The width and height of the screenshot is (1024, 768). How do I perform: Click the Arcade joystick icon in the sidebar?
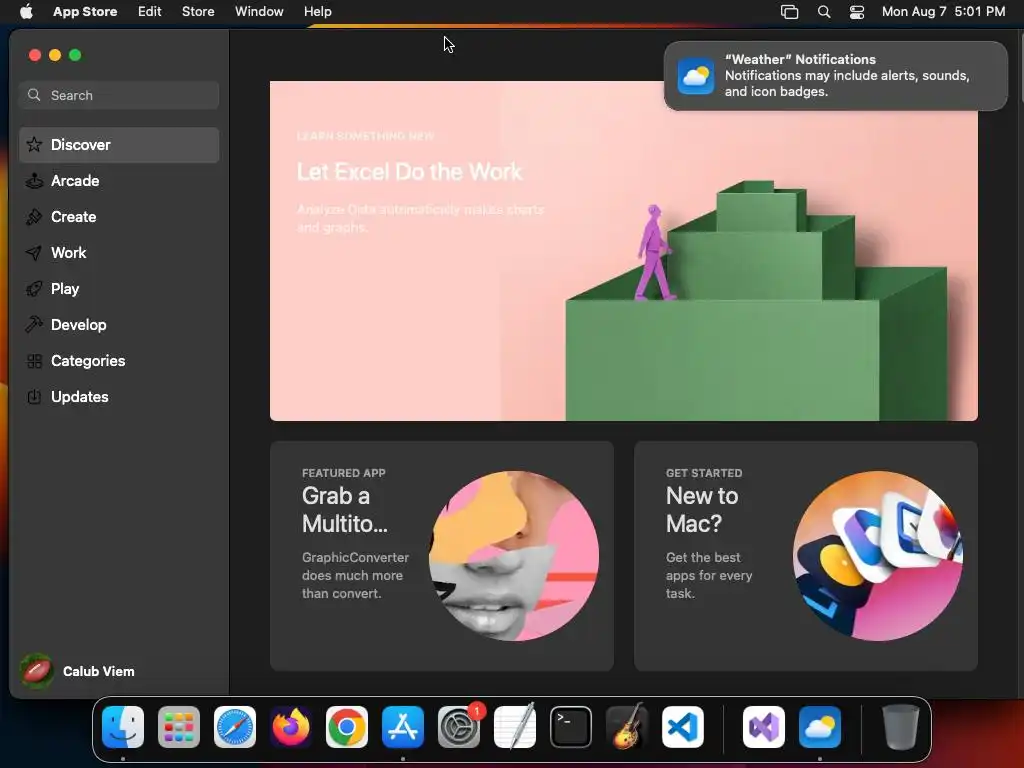coord(34,181)
